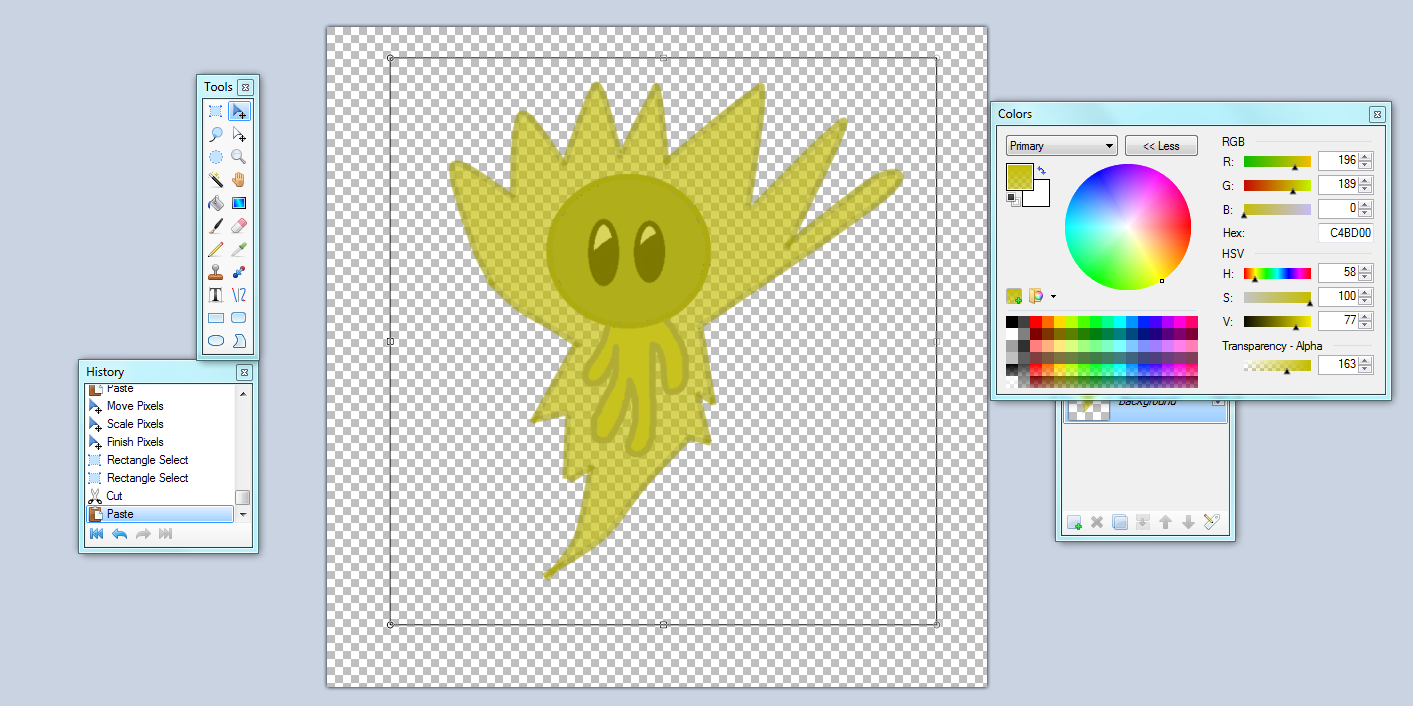The width and height of the screenshot is (1413, 706).
Task: Select the Lasso Select tool
Action: (x=215, y=134)
